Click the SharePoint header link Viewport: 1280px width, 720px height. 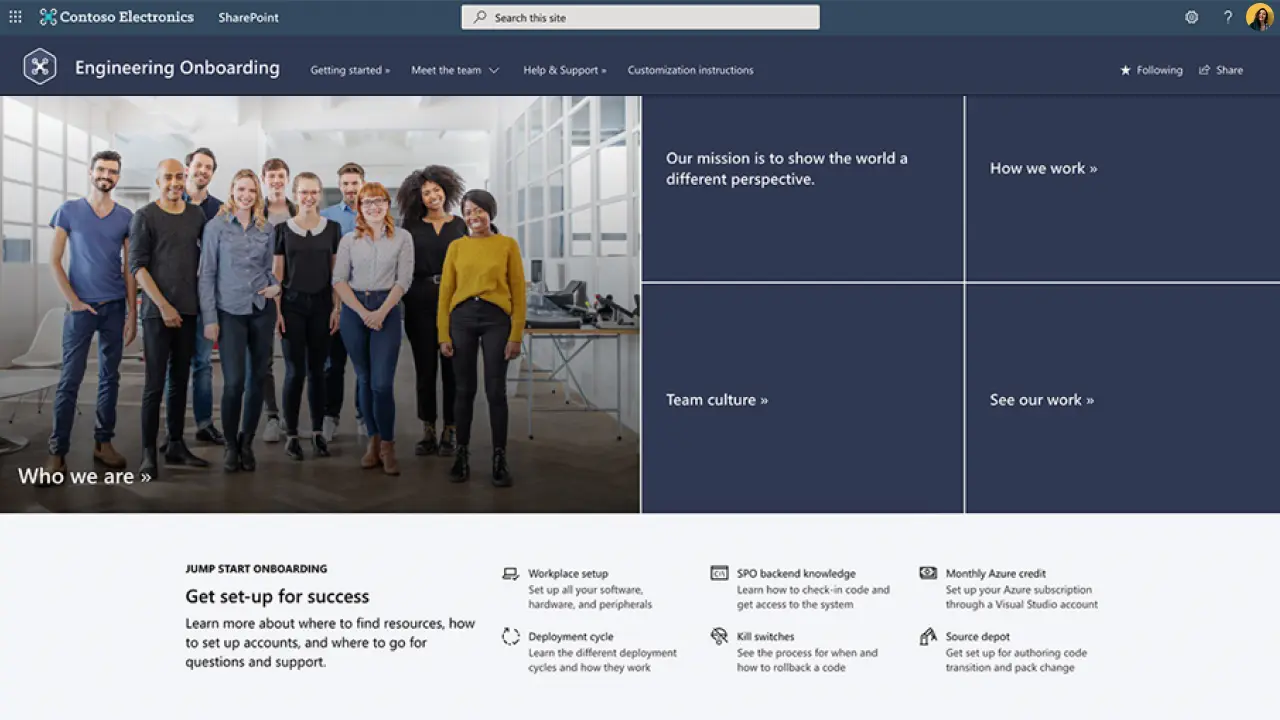point(249,17)
